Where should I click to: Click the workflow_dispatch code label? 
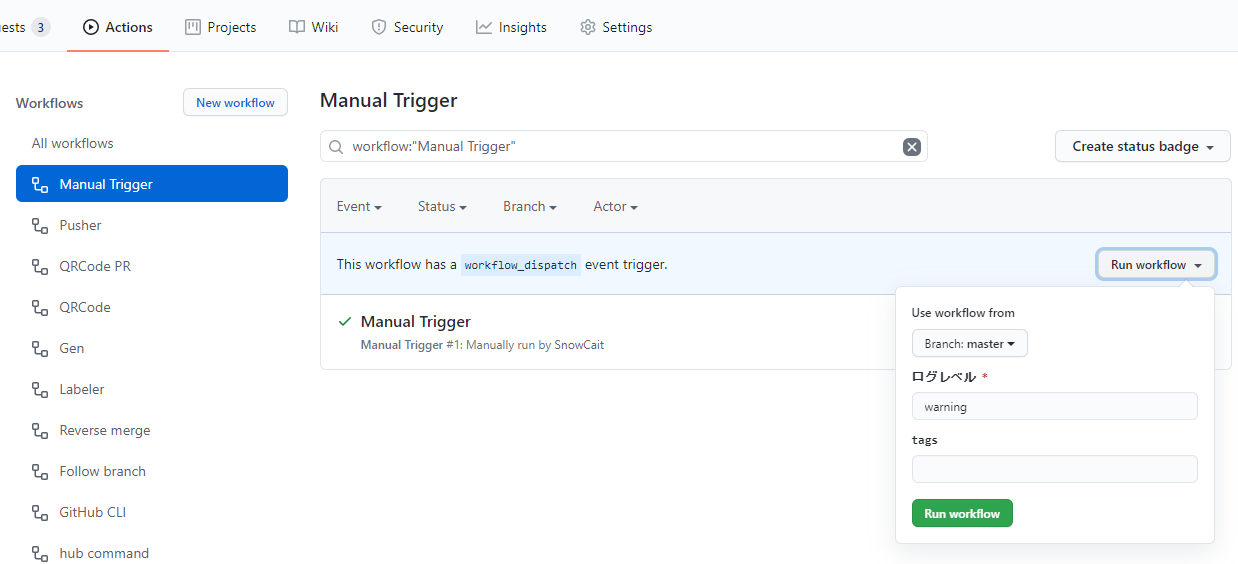click(520, 265)
